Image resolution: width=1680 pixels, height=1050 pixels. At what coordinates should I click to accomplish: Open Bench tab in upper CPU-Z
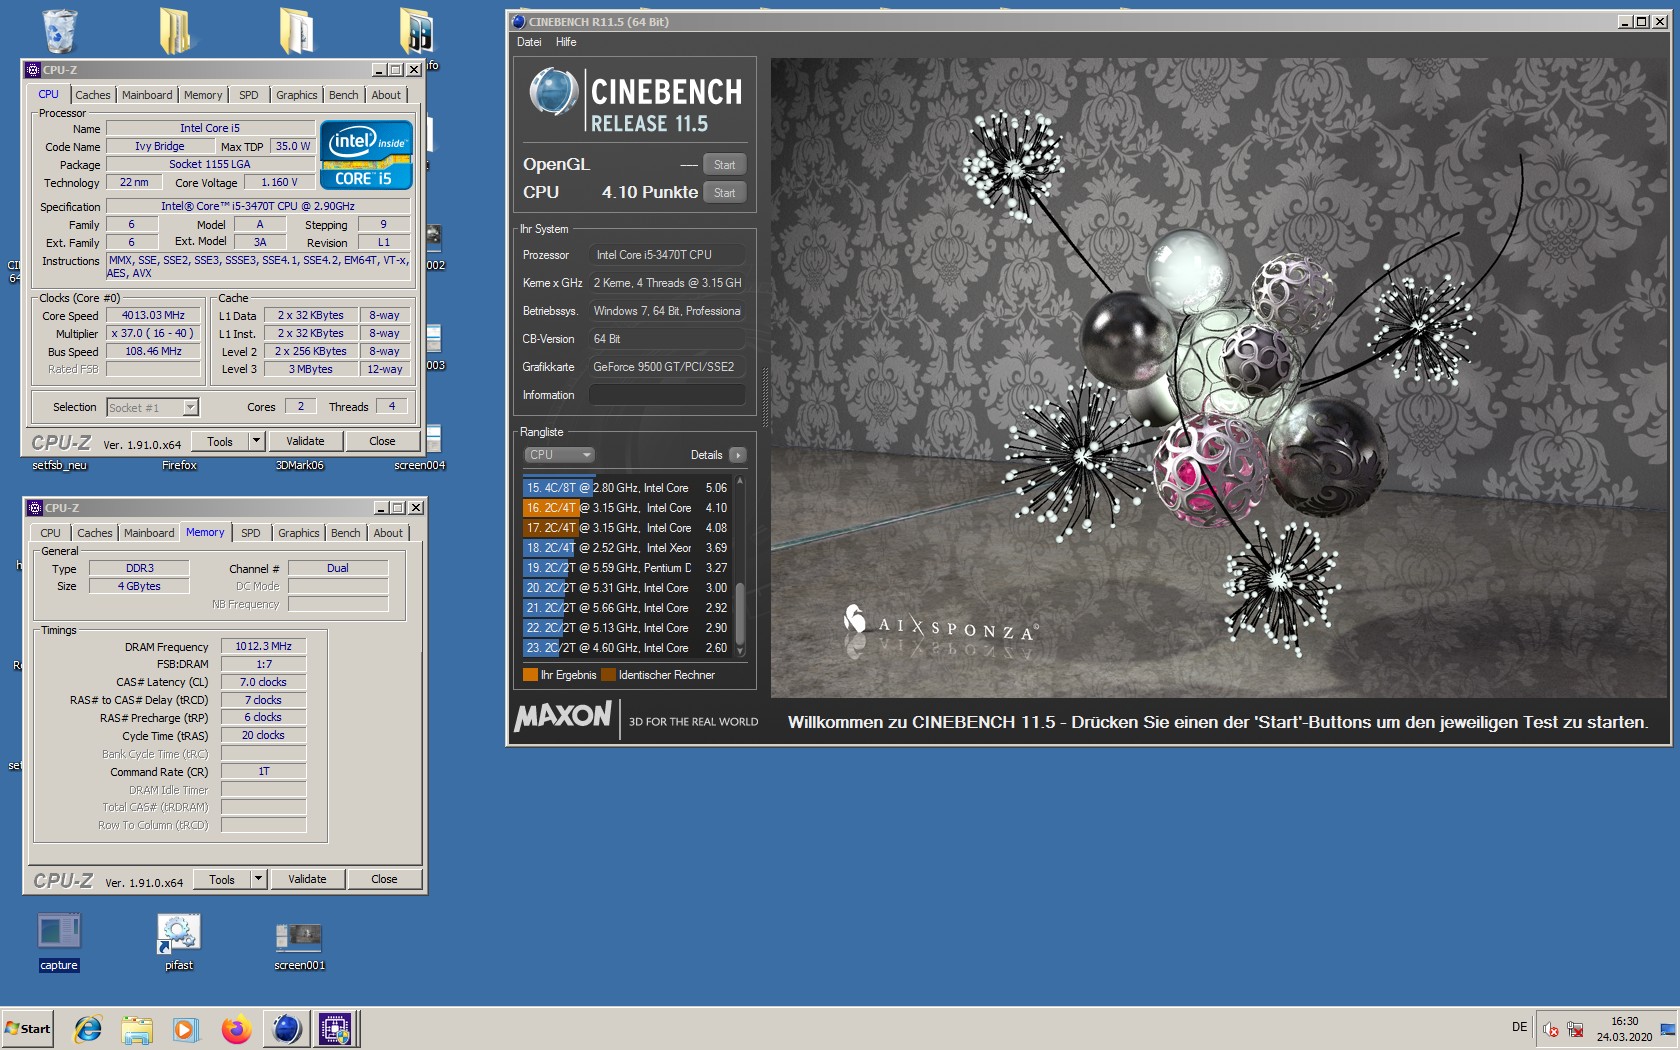tap(344, 95)
